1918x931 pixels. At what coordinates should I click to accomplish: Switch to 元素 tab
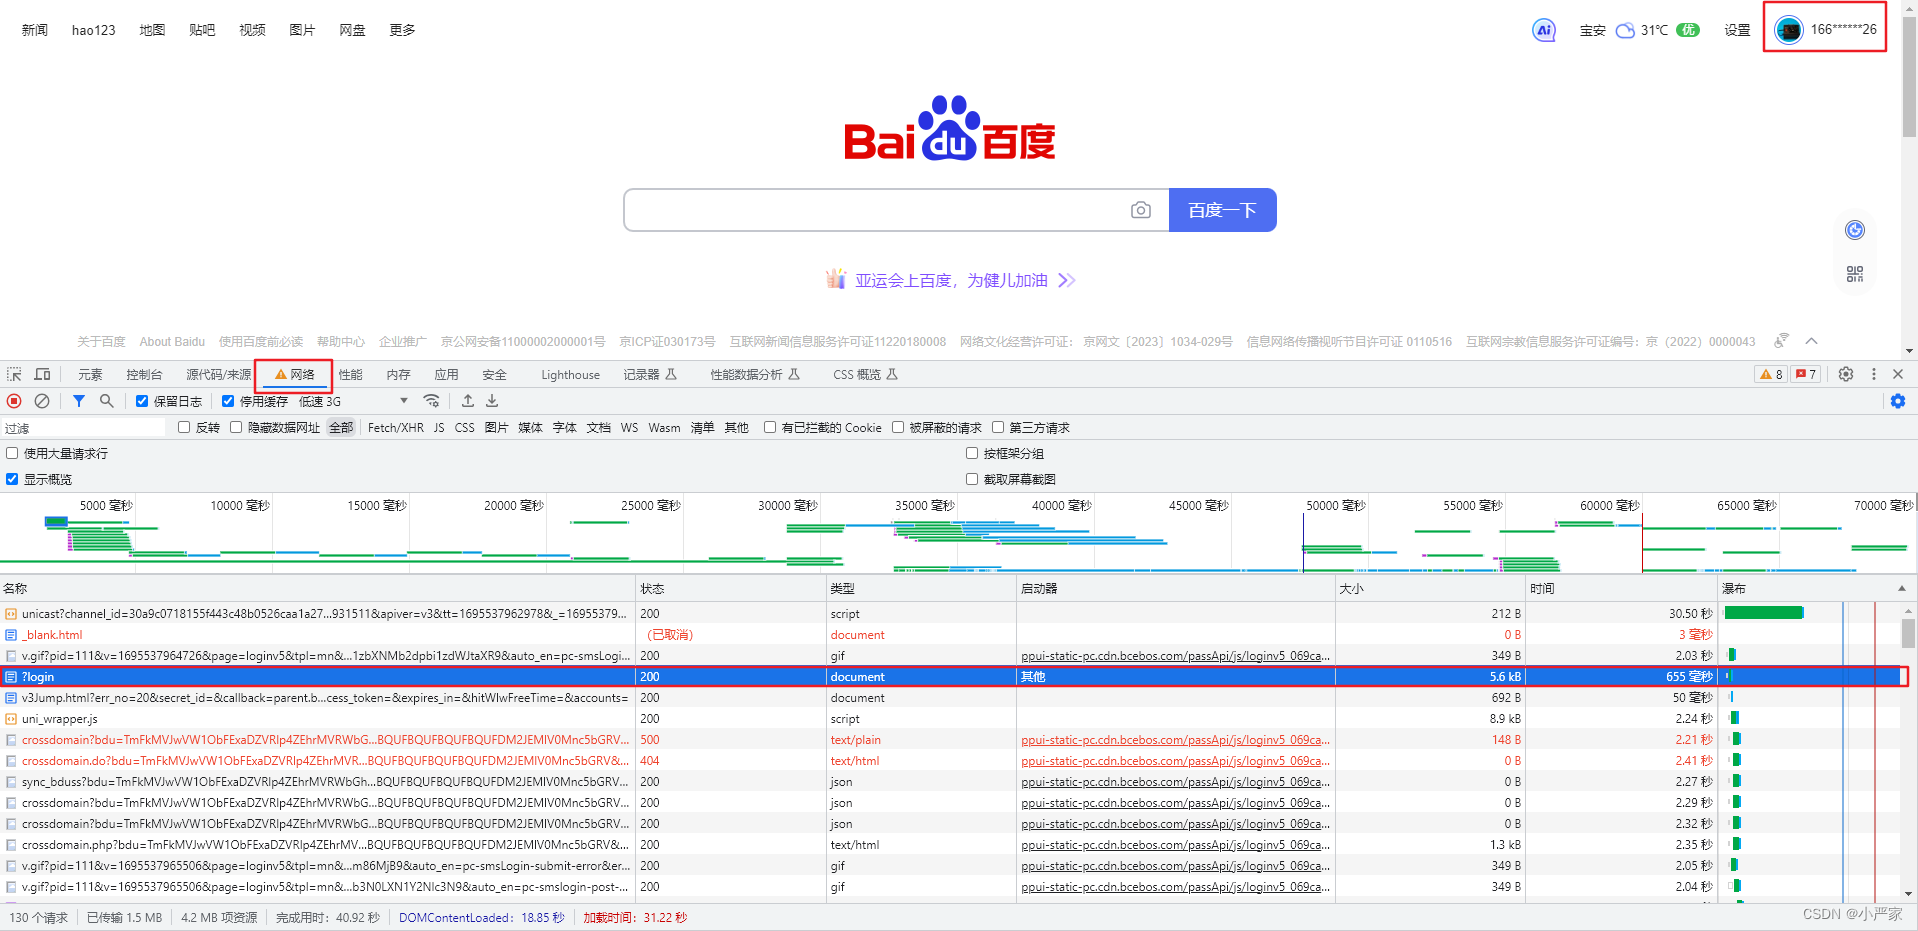(x=90, y=374)
